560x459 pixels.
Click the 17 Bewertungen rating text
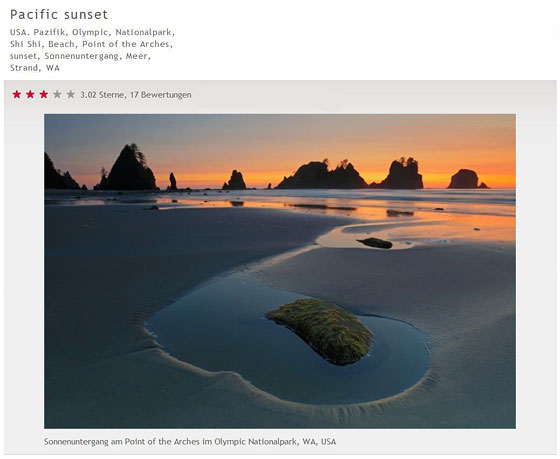click(161, 95)
